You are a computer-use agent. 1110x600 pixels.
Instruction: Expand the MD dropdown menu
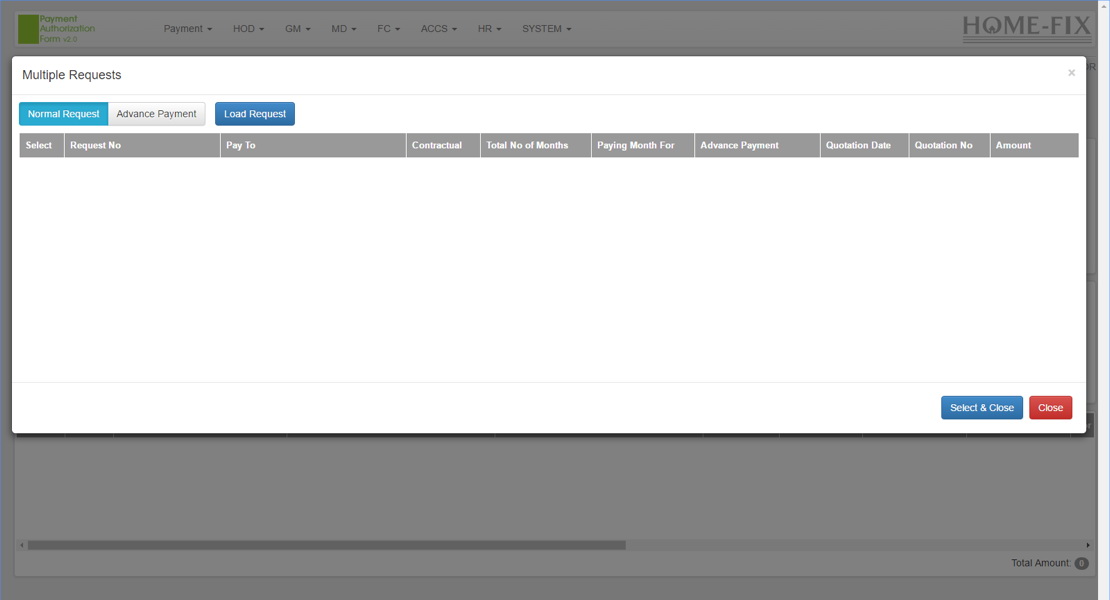(343, 28)
